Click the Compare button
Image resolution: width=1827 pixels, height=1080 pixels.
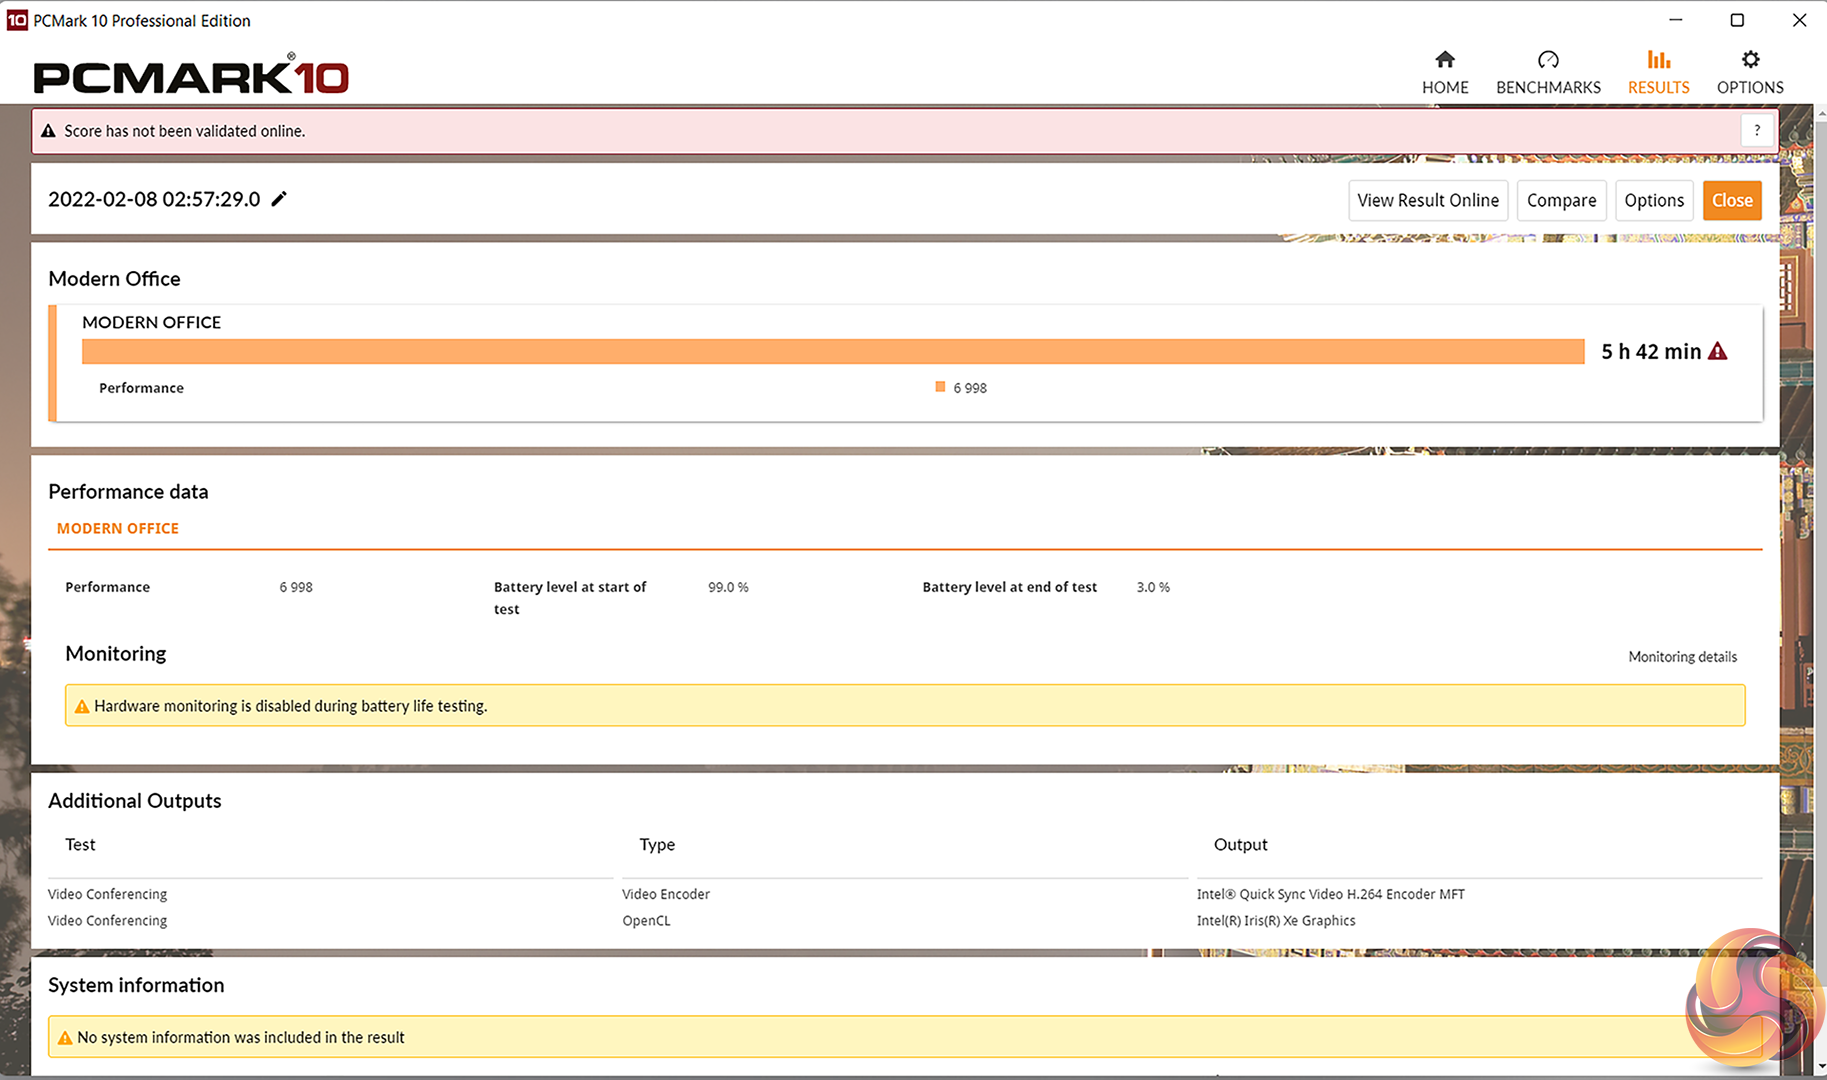(x=1562, y=200)
